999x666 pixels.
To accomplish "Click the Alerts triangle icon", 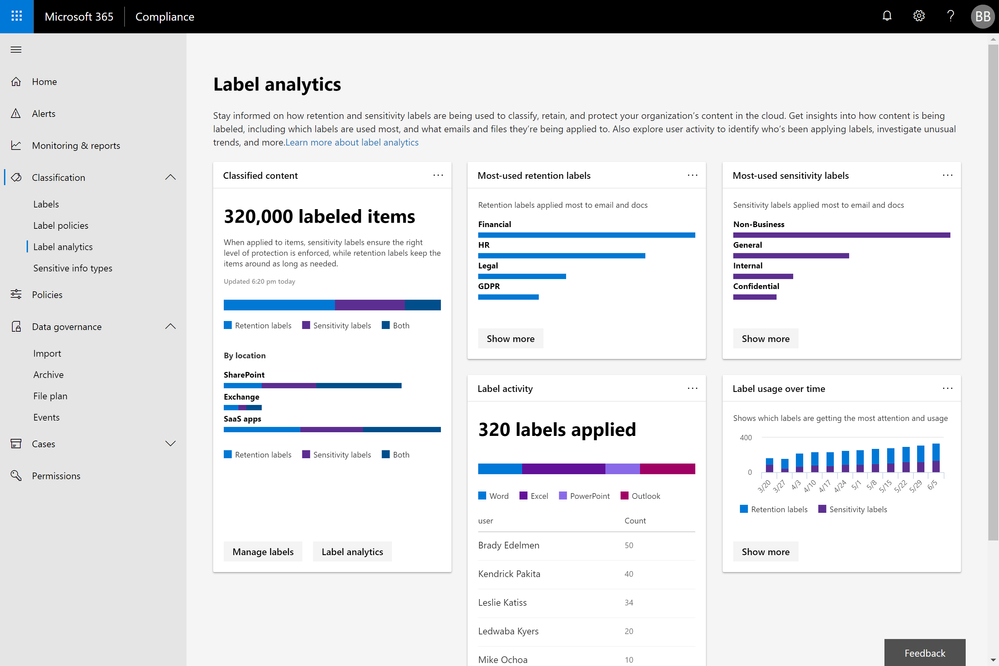I will pos(16,113).
